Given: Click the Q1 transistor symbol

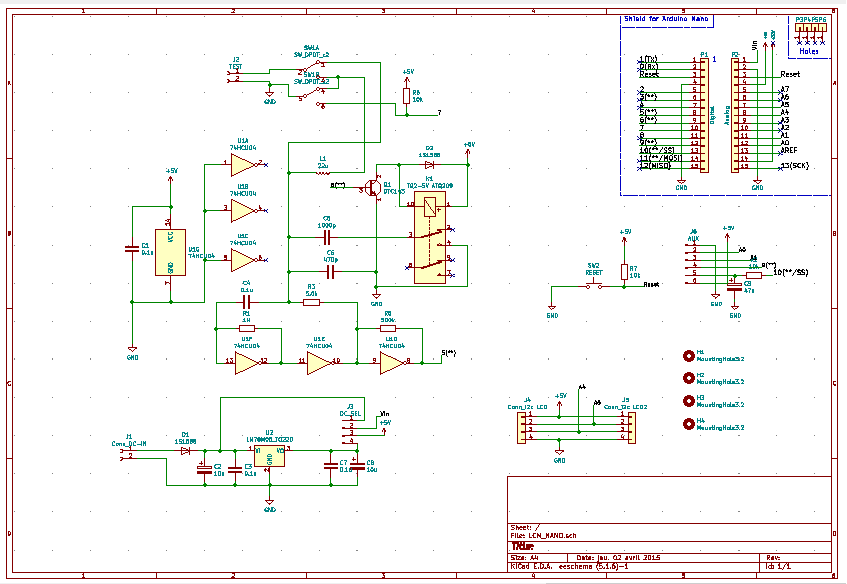Looking at the screenshot, I should [x=376, y=186].
